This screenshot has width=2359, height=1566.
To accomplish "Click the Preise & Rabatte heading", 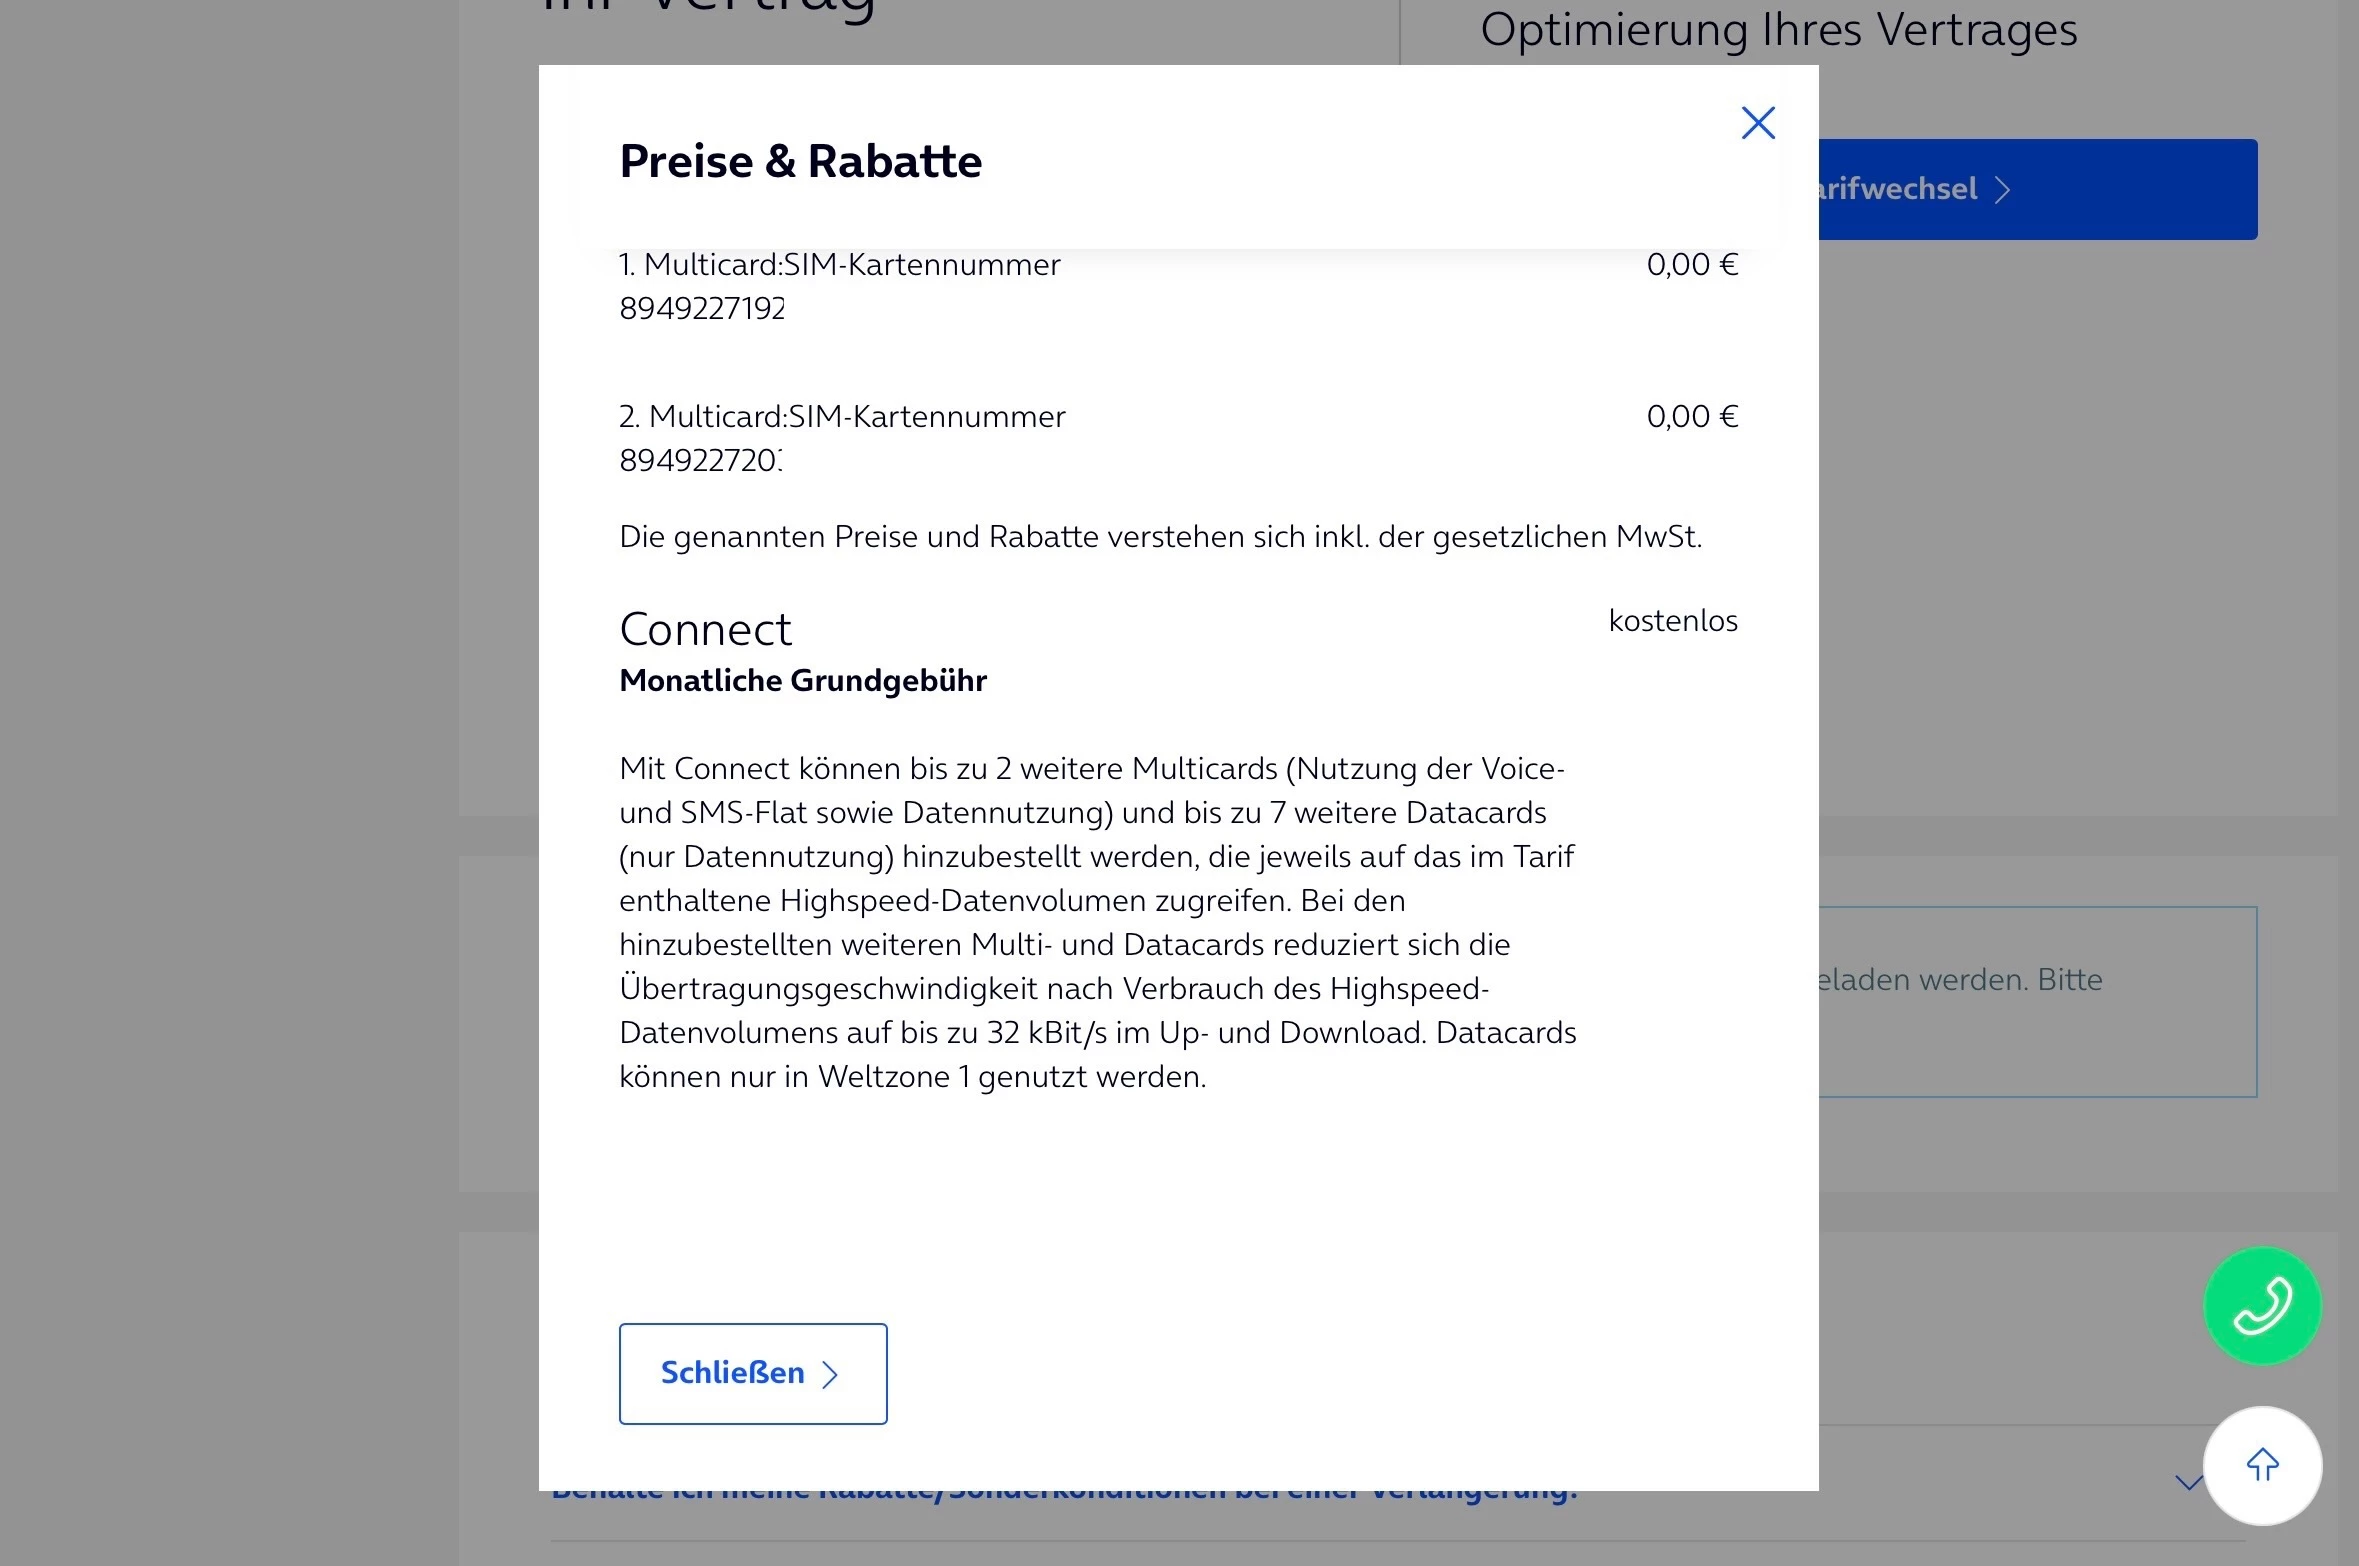I will pos(800,161).
